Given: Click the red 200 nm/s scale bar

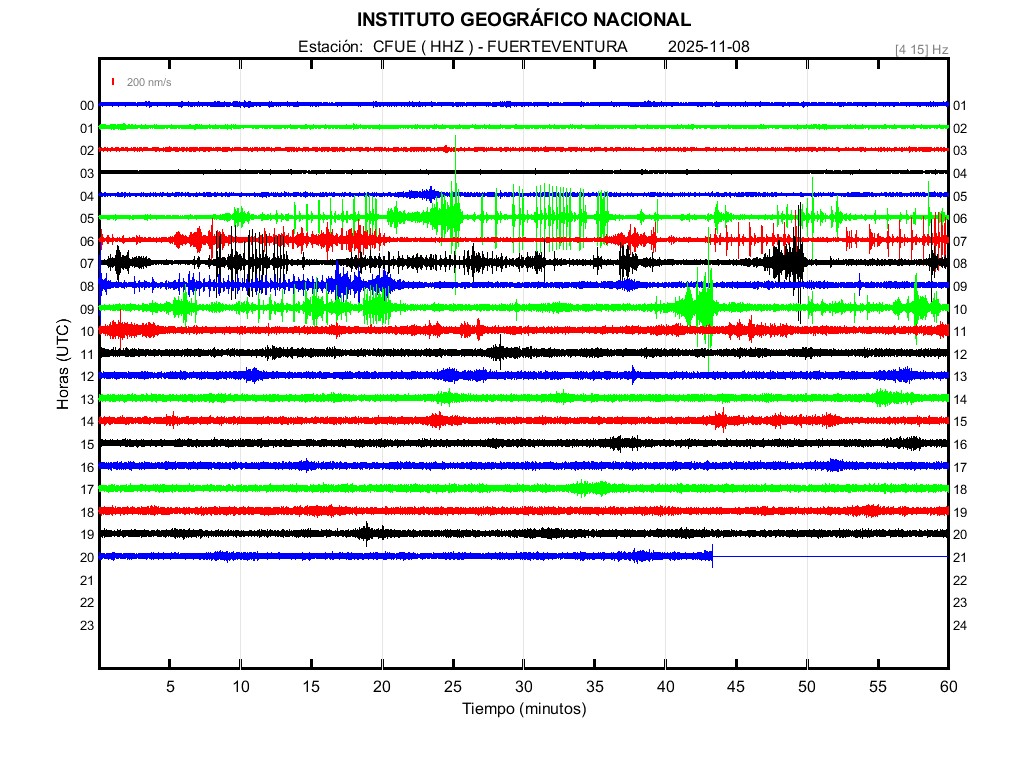Looking at the screenshot, I should [114, 82].
